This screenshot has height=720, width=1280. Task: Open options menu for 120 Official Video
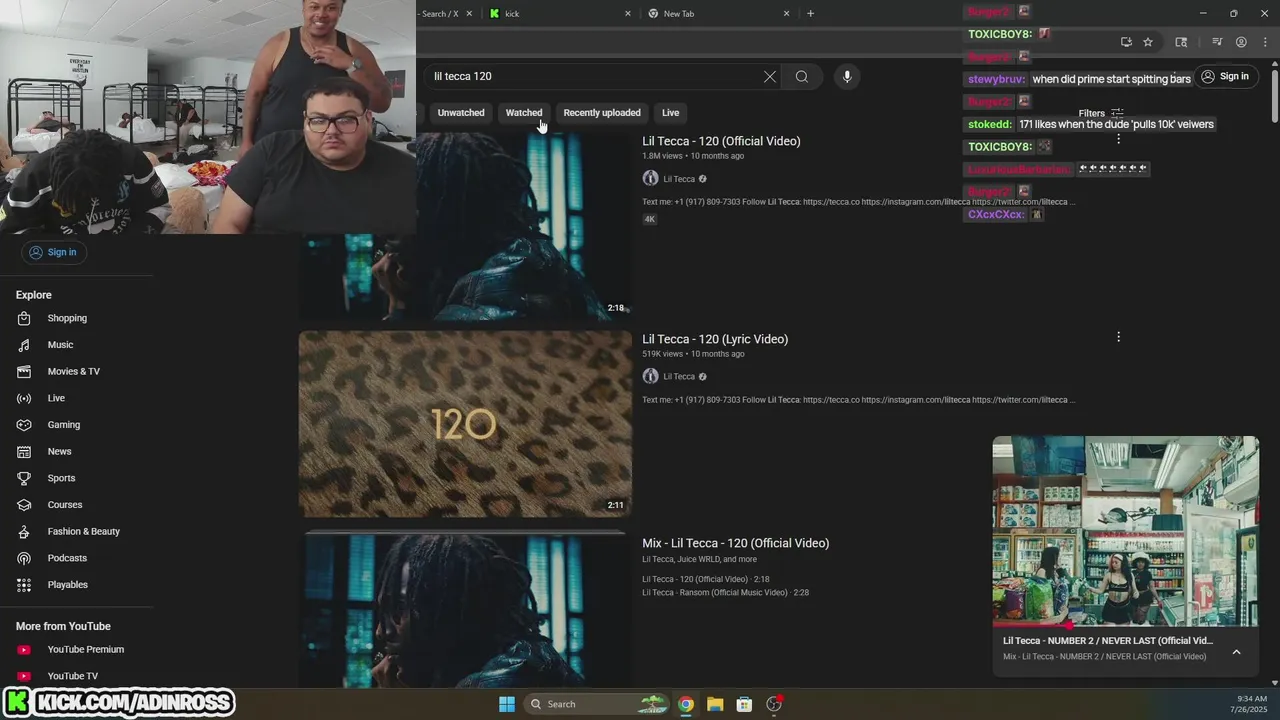click(1118, 139)
